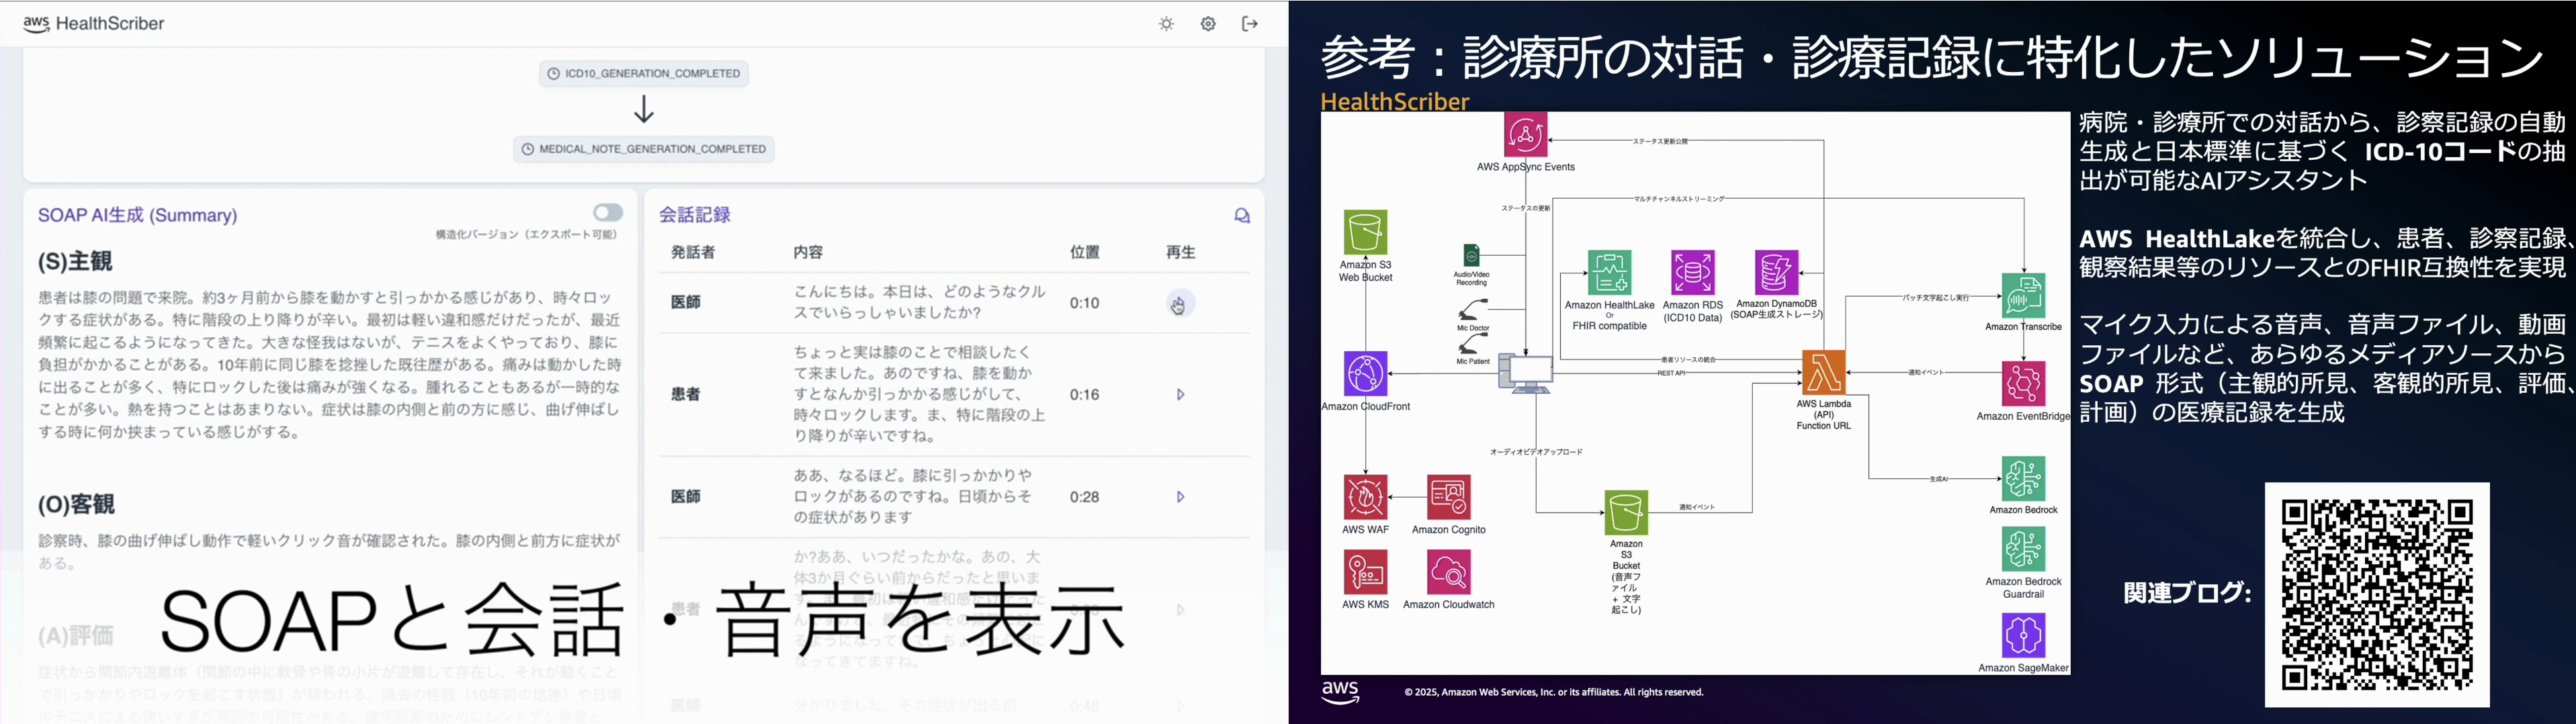Click the client computer icon in the diagram

(1526, 374)
